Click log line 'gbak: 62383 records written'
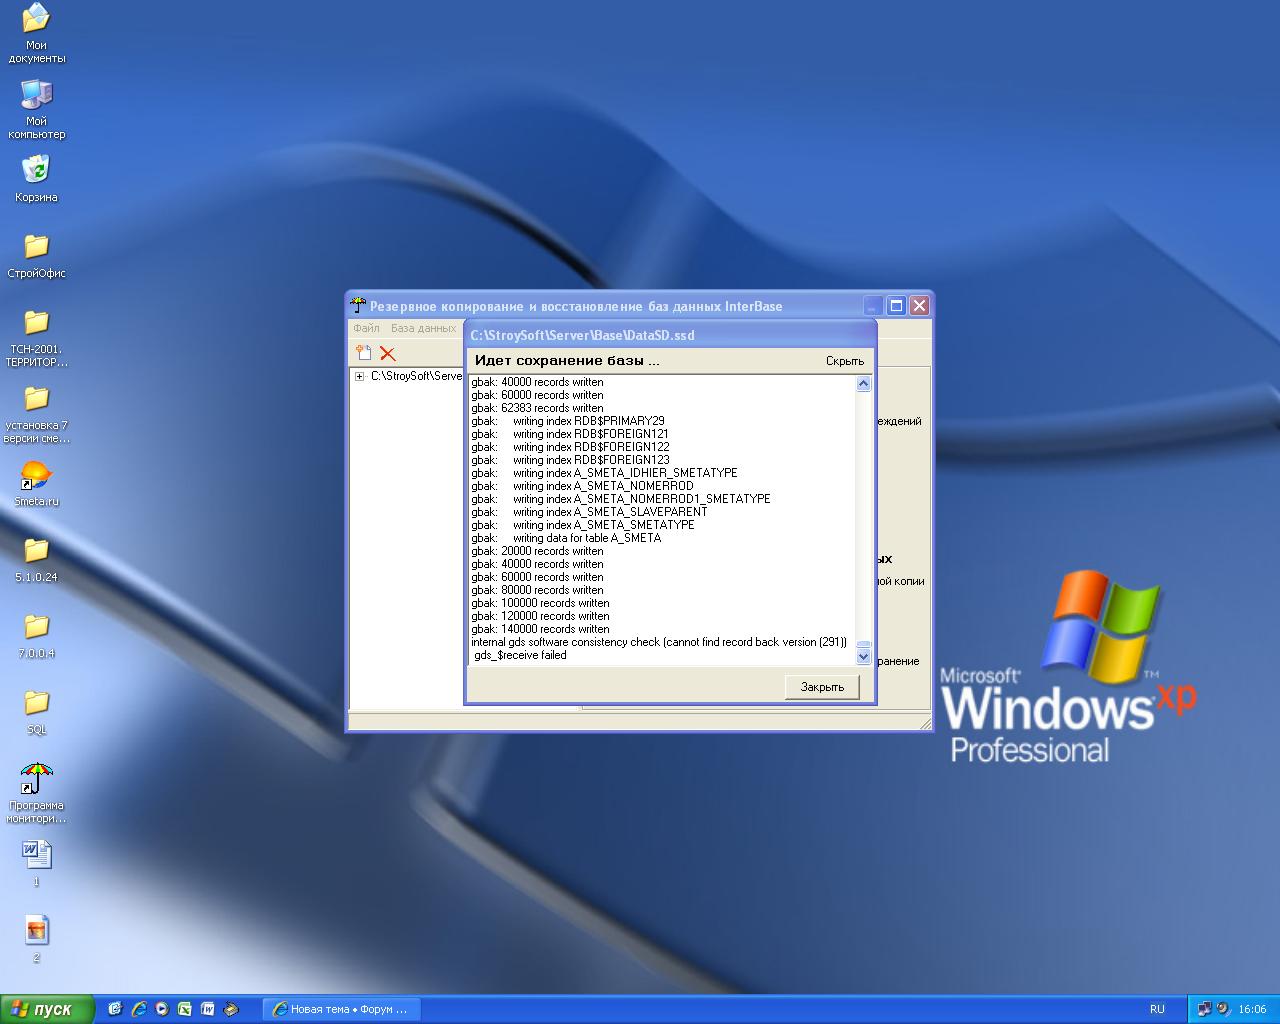Image resolution: width=1280 pixels, height=1024 pixels. pyautogui.click(x=537, y=408)
